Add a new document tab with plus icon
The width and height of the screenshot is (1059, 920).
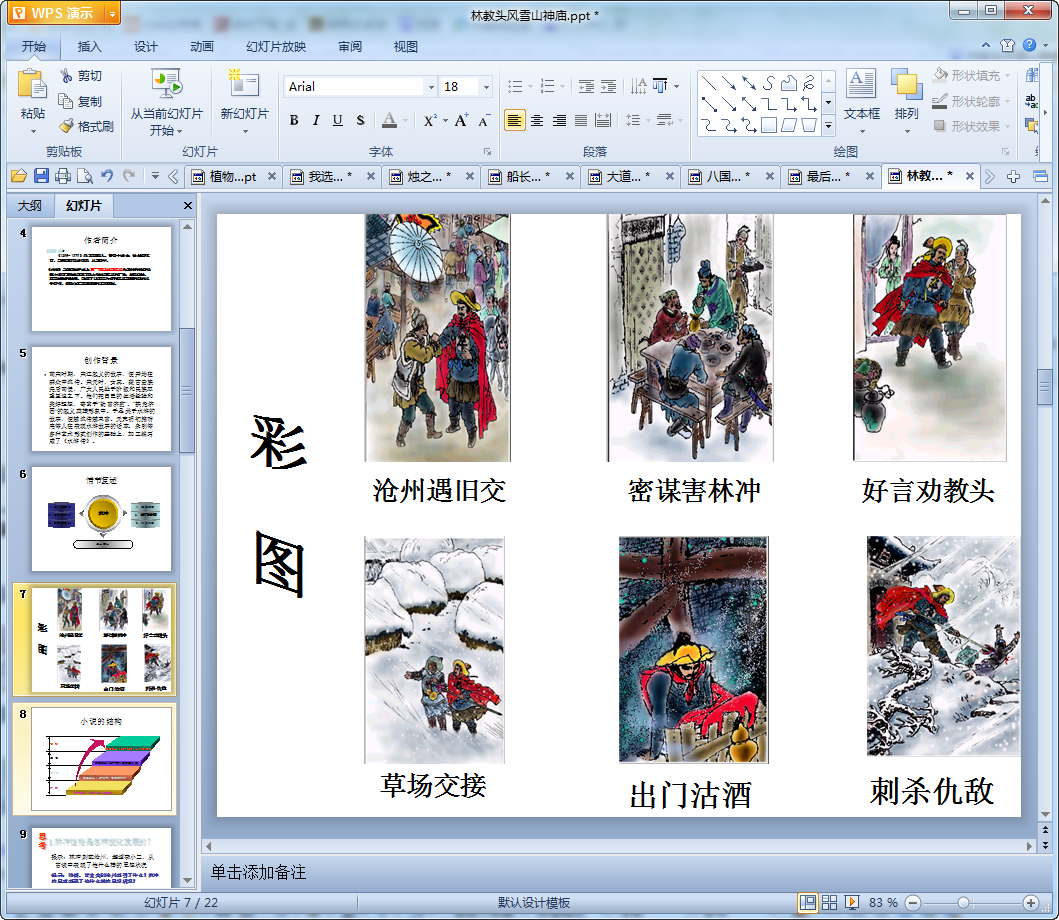1013,176
